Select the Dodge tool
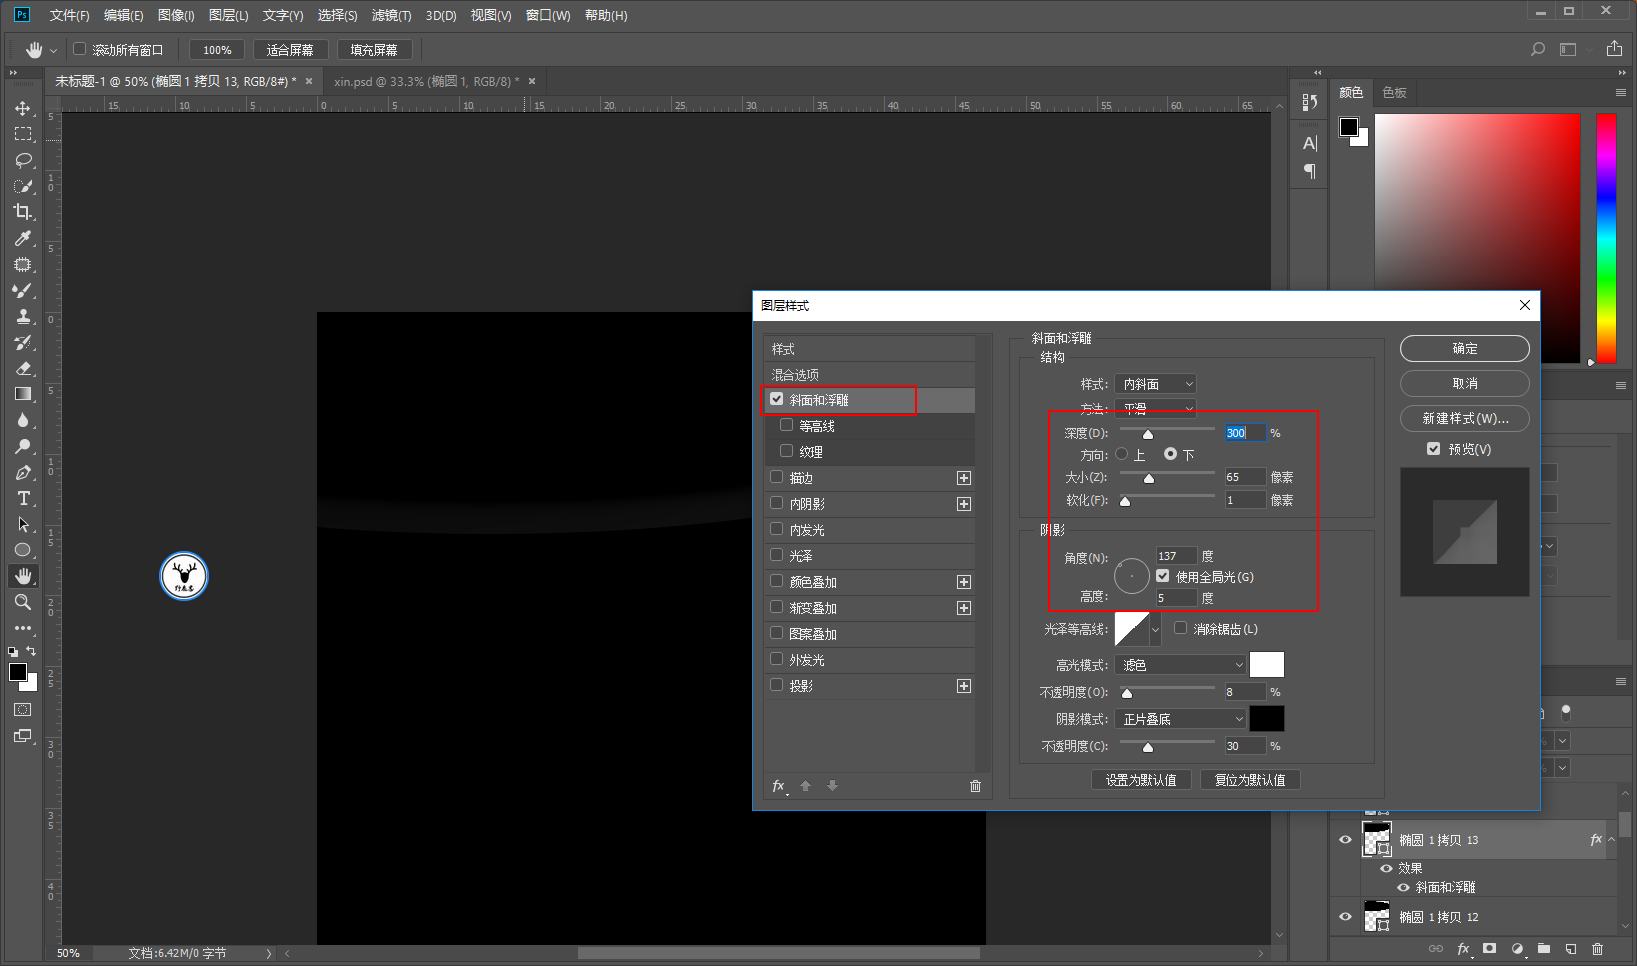The width and height of the screenshot is (1637, 966). pyautogui.click(x=23, y=446)
